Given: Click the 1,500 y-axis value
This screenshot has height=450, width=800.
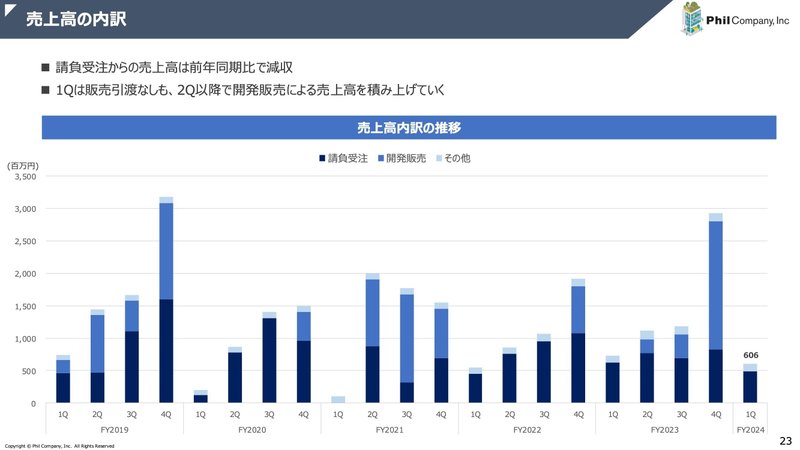Looking at the screenshot, I should (x=26, y=306).
